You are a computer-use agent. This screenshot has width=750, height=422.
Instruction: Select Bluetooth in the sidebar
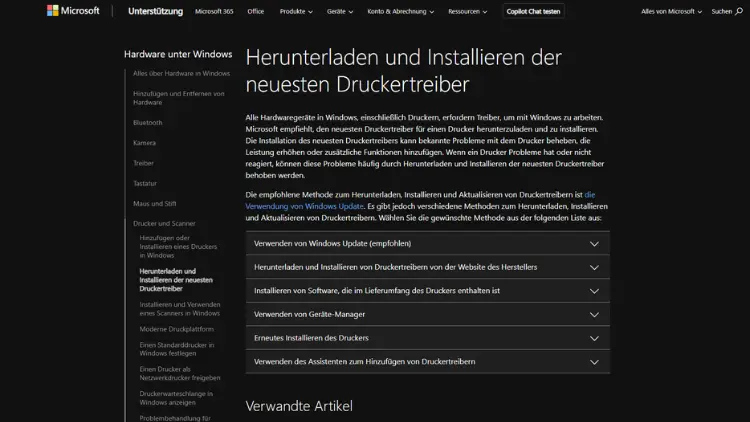[x=147, y=122]
